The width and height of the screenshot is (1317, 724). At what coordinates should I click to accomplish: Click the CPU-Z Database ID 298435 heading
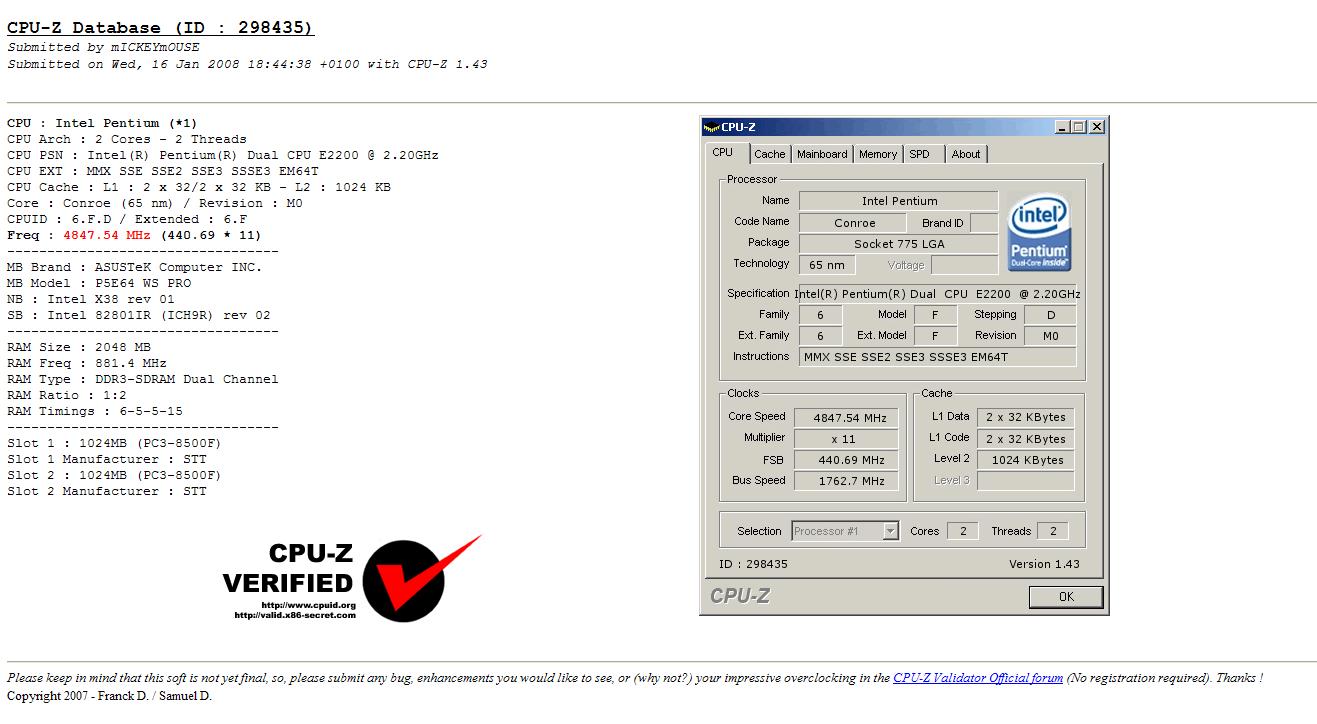(161, 28)
